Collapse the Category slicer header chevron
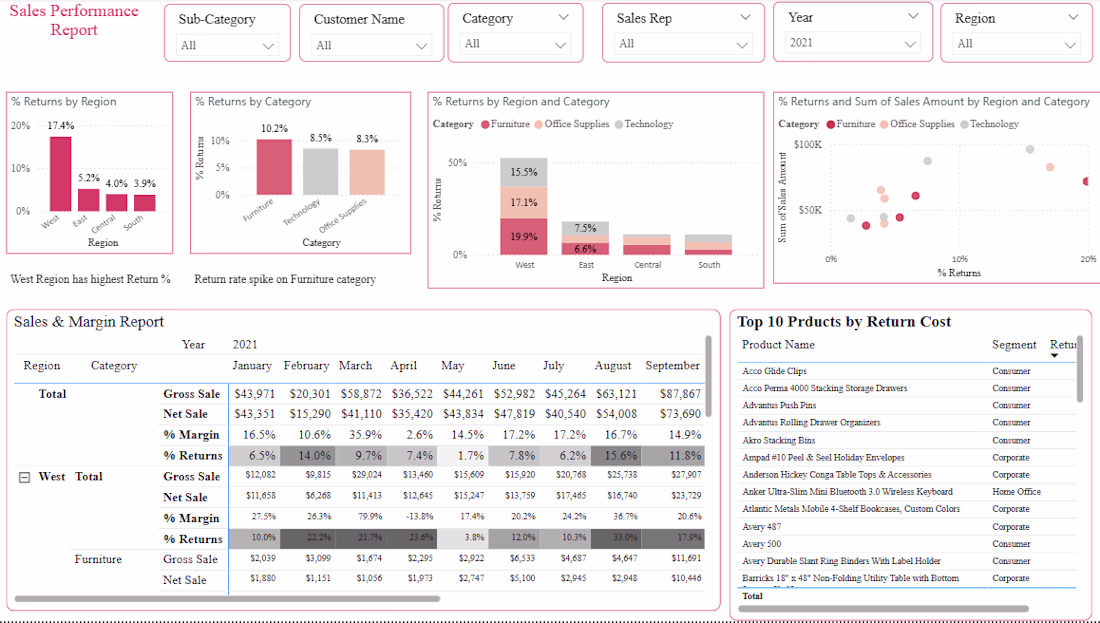This screenshot has width=1100, height=623. coord(563,18)
